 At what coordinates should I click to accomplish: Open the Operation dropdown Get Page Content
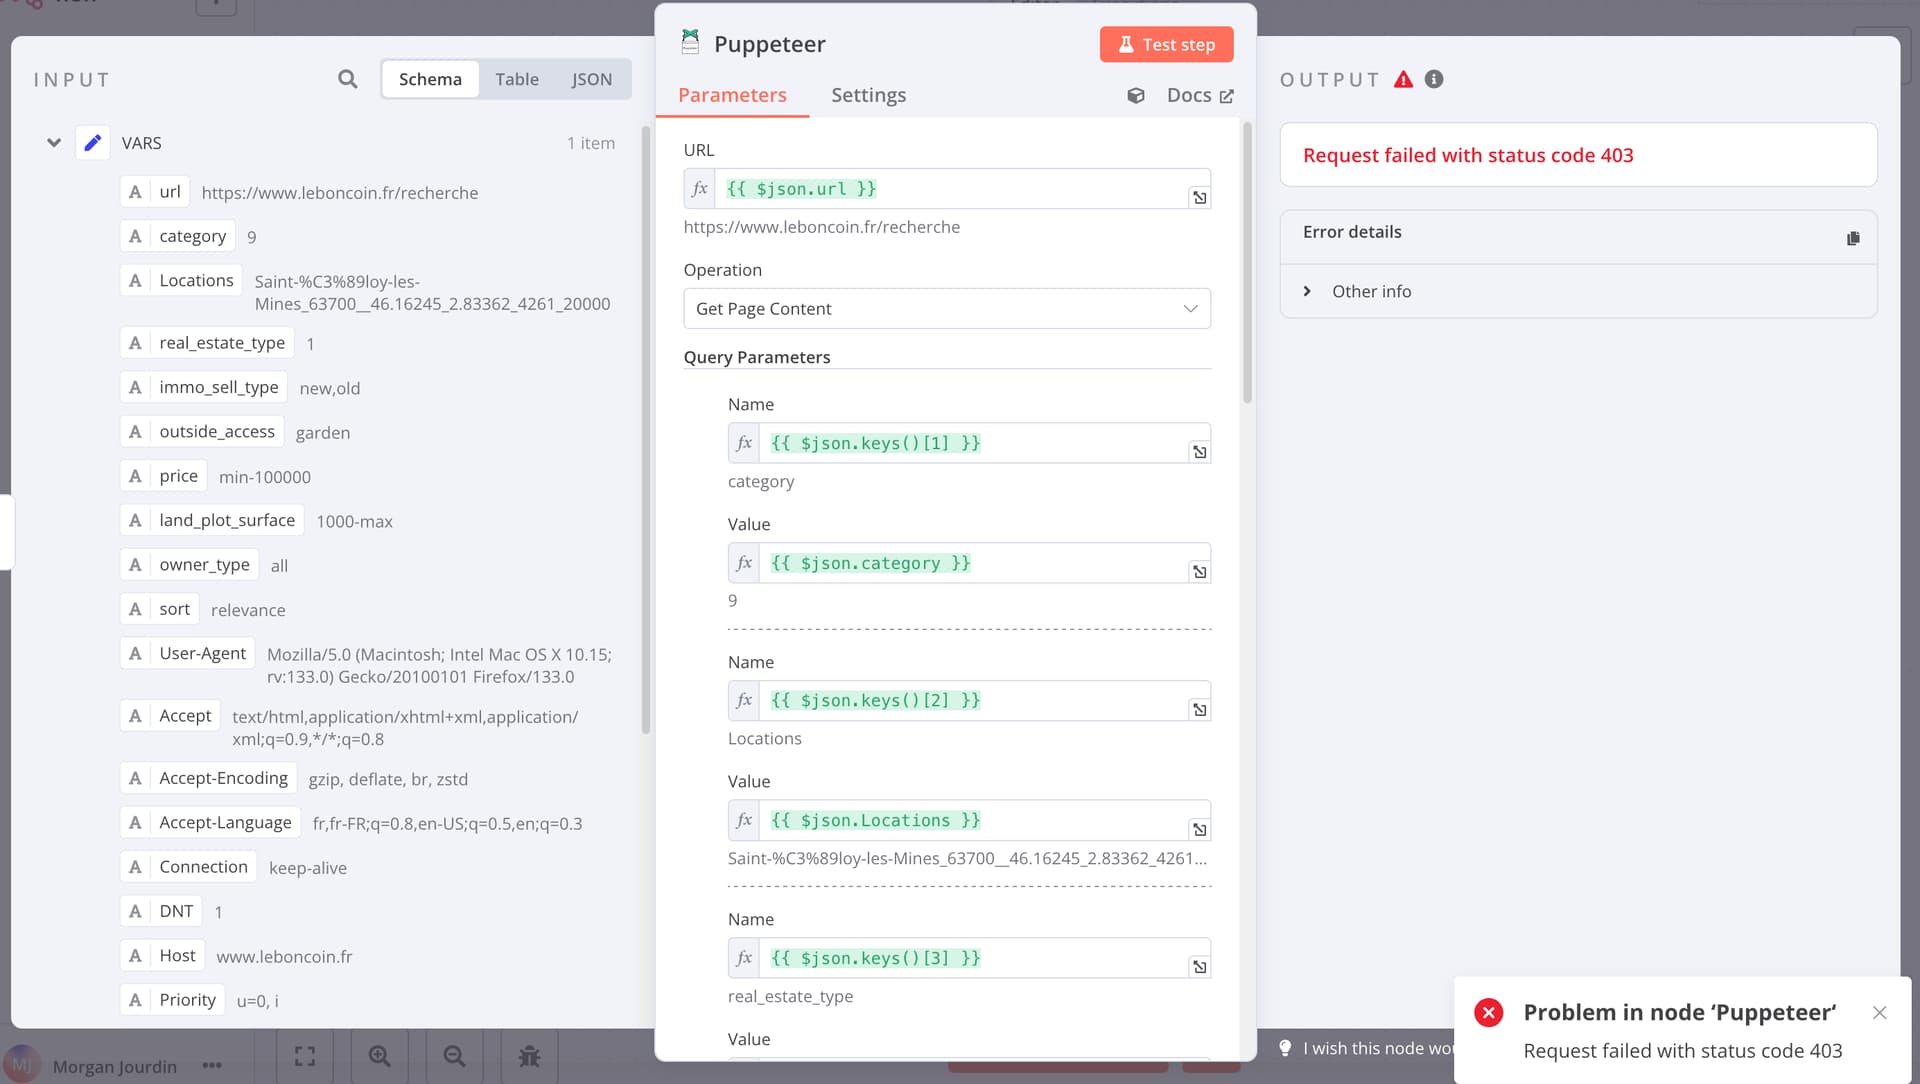pos(947,308)
